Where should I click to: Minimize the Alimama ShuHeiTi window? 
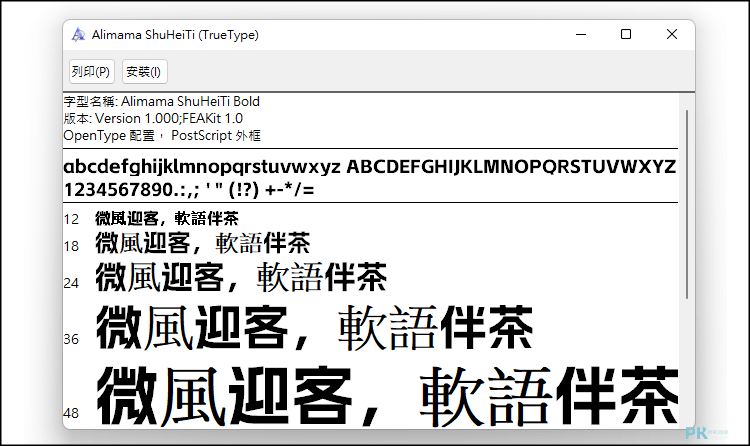pyautogui.click(x=581, y=34)
